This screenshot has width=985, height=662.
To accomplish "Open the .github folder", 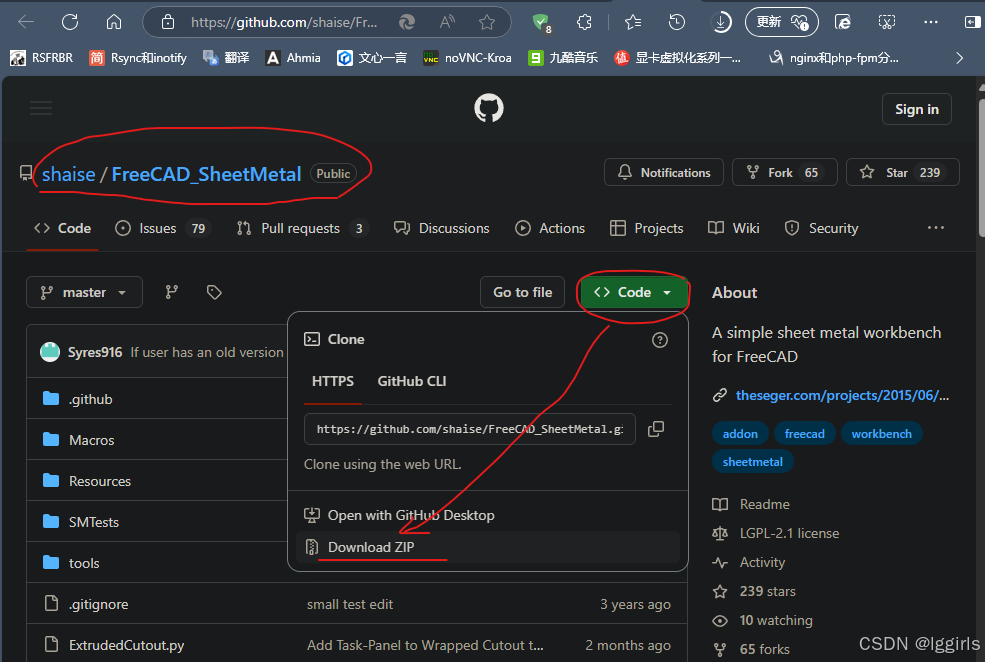I will (91, 399).
